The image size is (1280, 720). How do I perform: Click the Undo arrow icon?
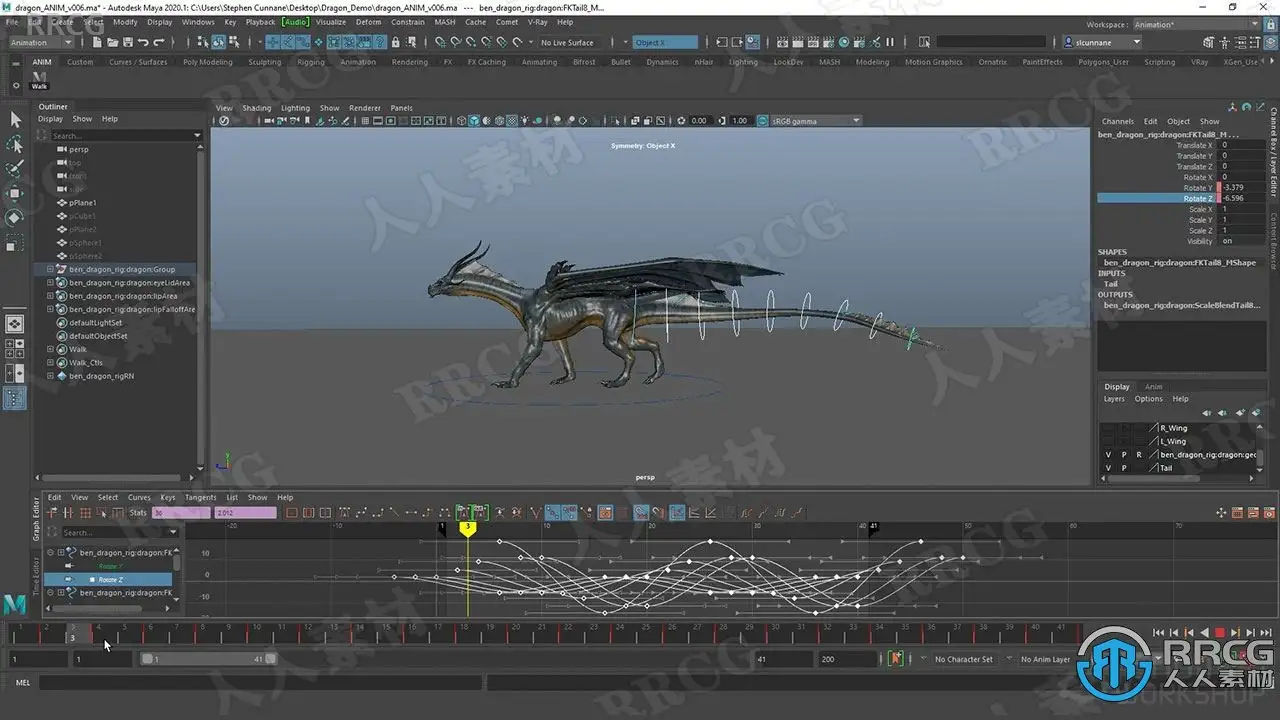tap(144, 42)
